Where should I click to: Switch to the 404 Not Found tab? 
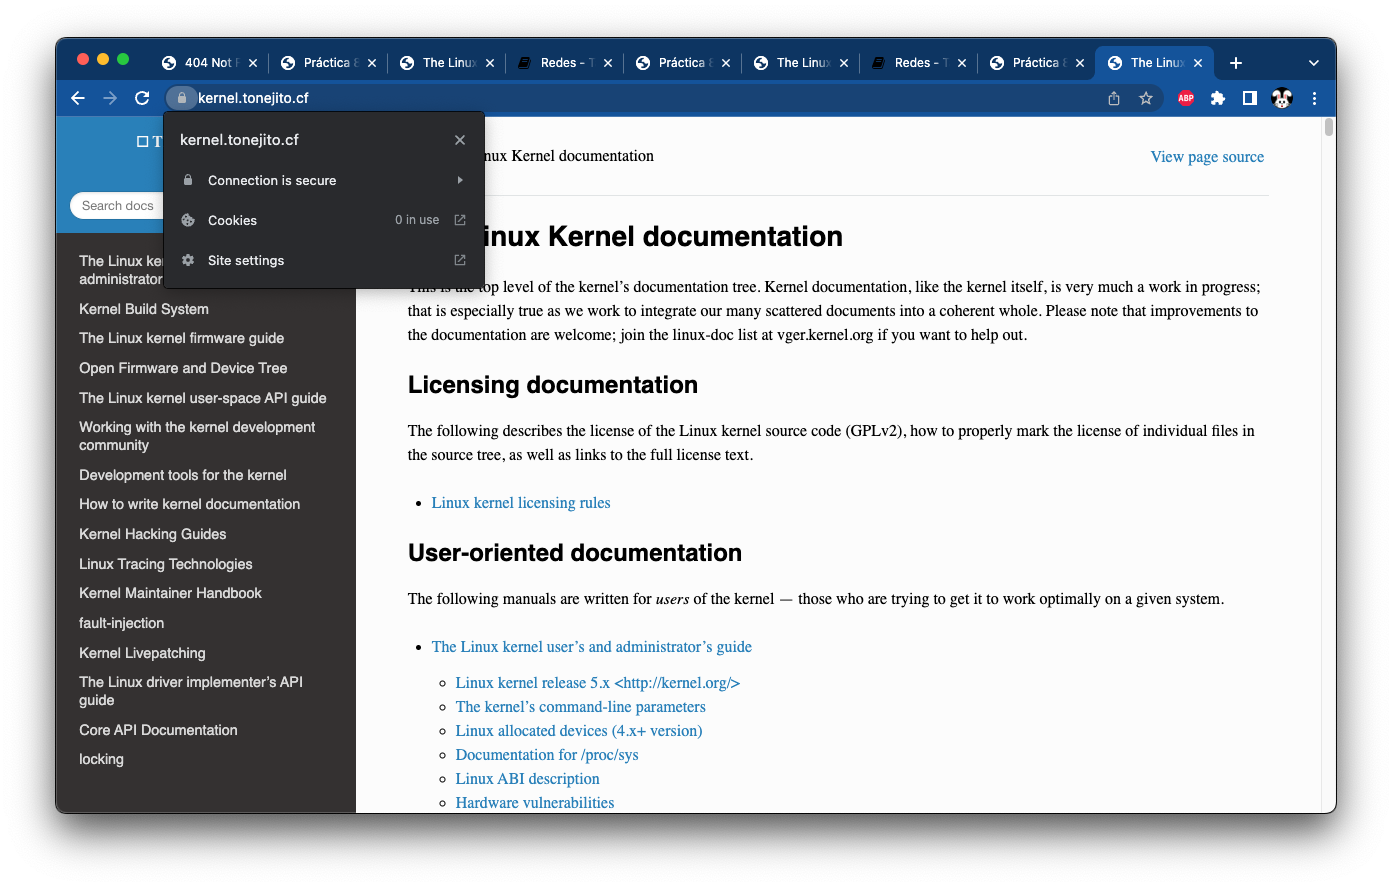click(207, 63)
